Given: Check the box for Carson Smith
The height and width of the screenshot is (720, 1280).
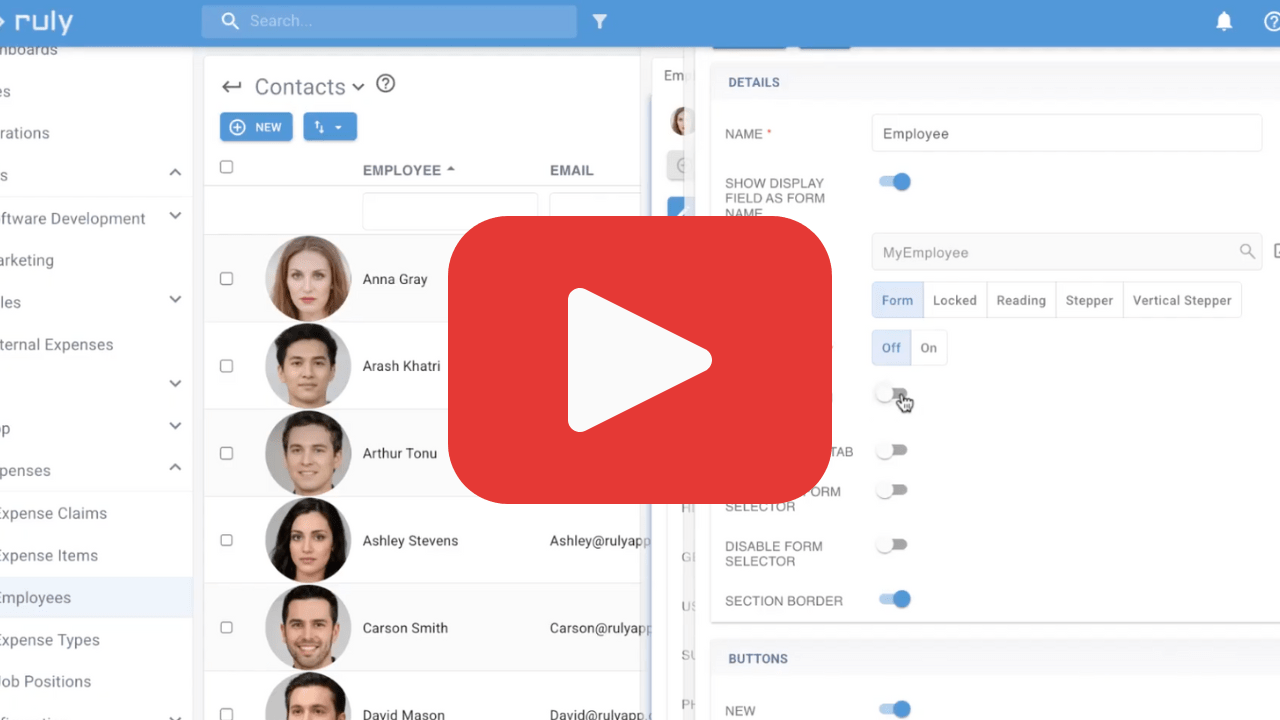Looking at the screenshot, I should 226,627.
